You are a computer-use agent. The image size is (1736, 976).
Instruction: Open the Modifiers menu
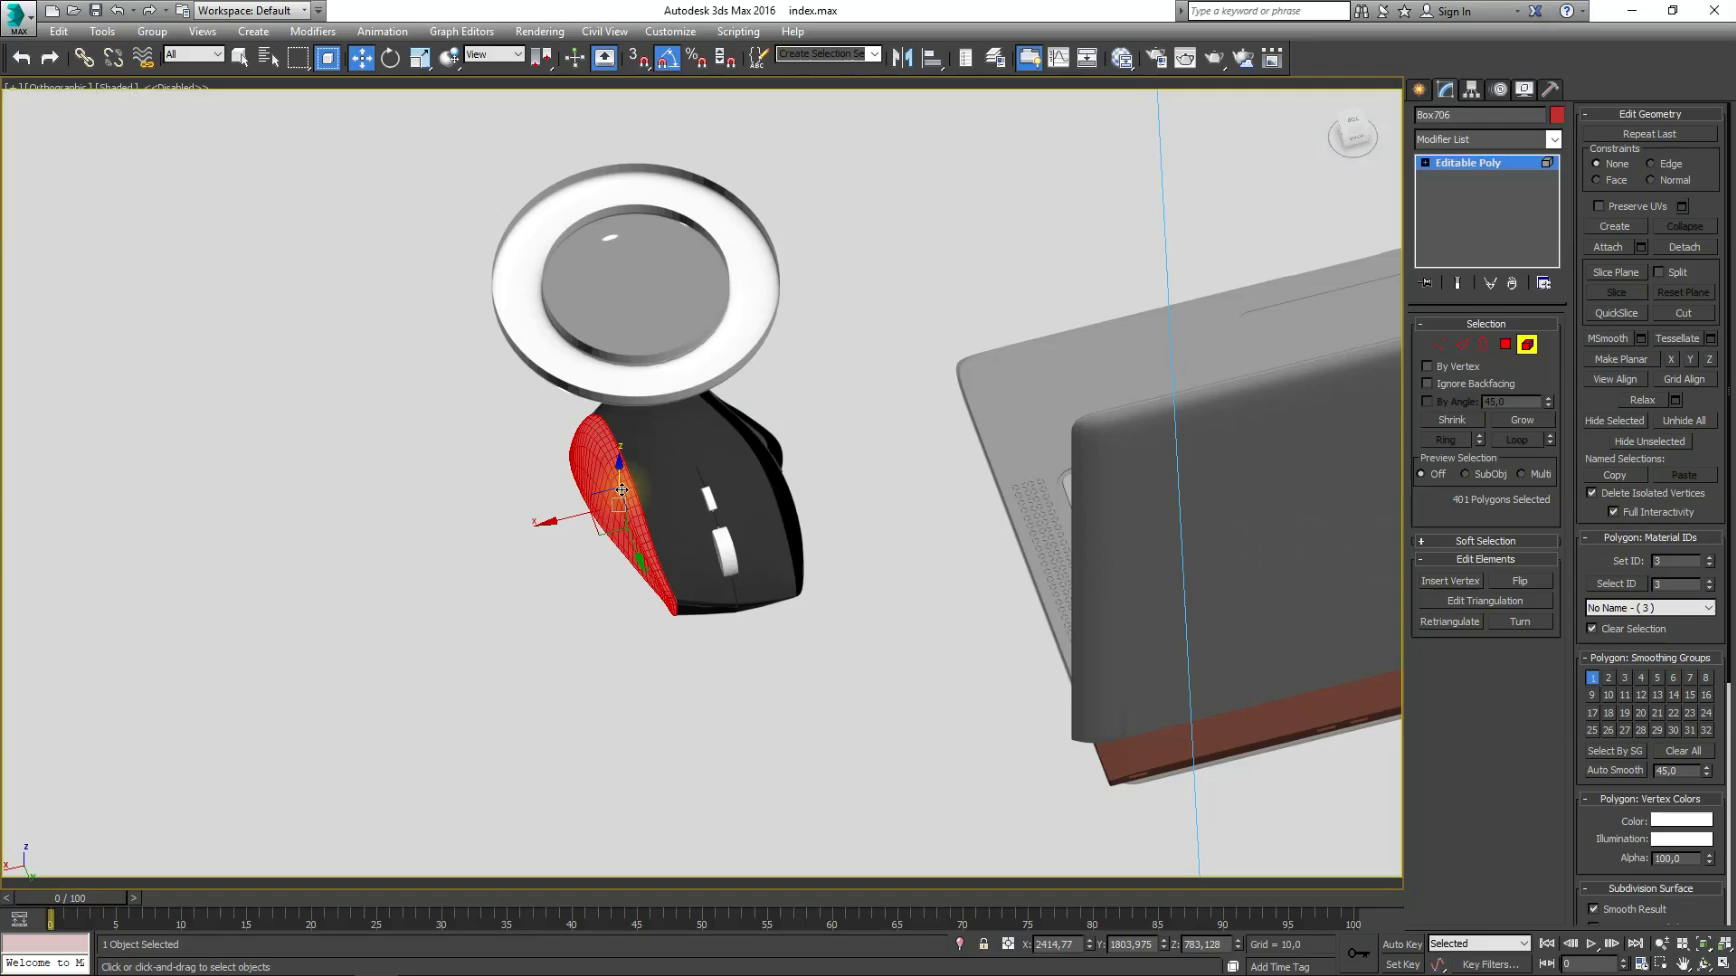coord(312,31)
